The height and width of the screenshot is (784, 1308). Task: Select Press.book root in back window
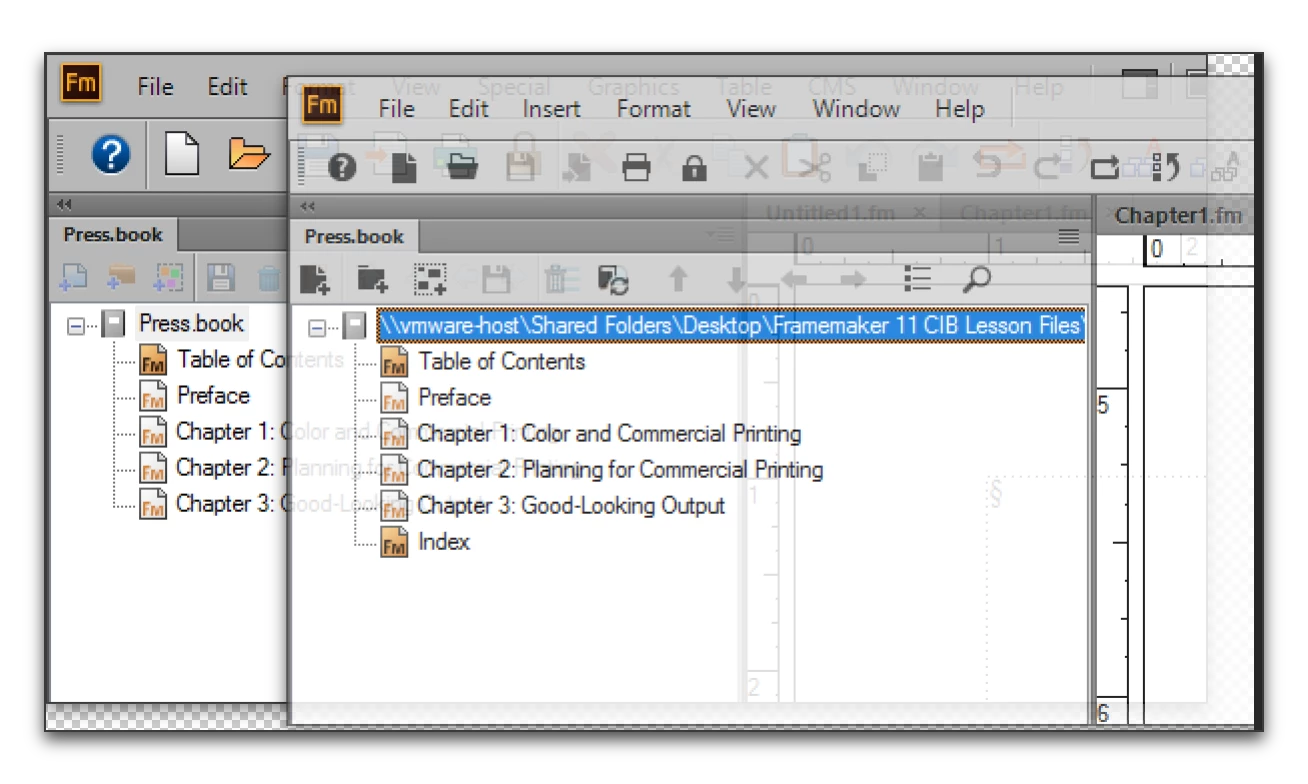191,324
